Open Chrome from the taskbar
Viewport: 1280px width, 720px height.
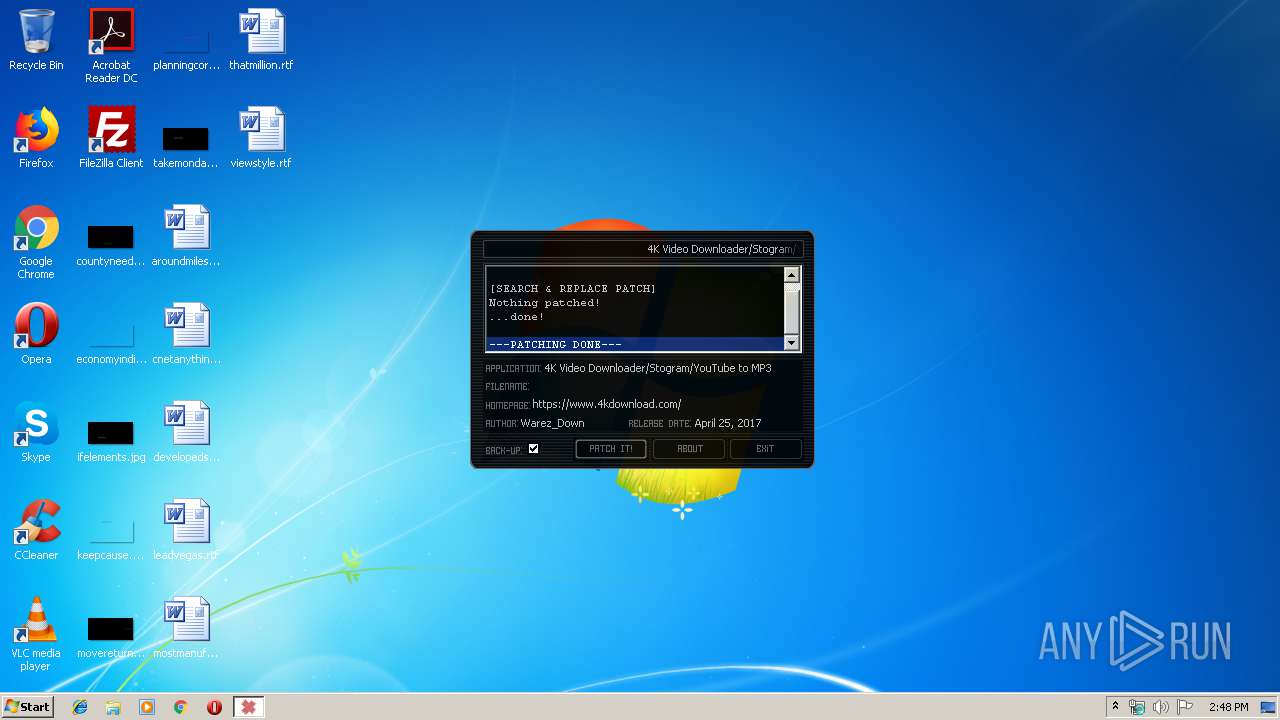[181, 707]
